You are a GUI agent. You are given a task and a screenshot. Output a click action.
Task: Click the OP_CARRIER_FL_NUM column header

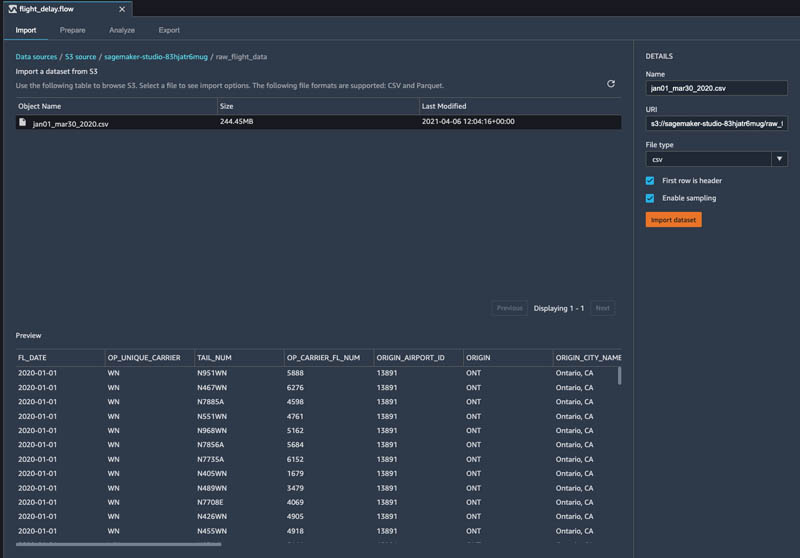[x=323, y=358]
